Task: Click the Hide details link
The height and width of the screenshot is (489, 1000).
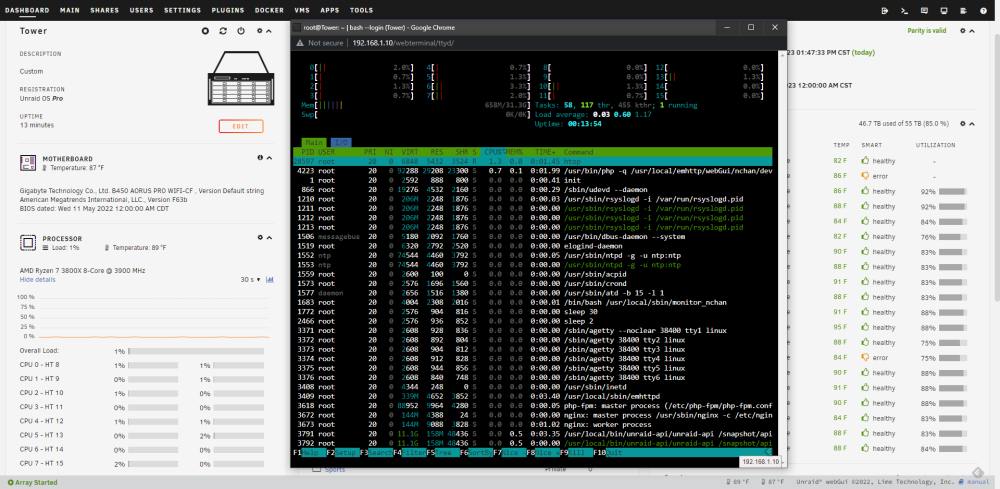Action: click(x=38, y=279)
